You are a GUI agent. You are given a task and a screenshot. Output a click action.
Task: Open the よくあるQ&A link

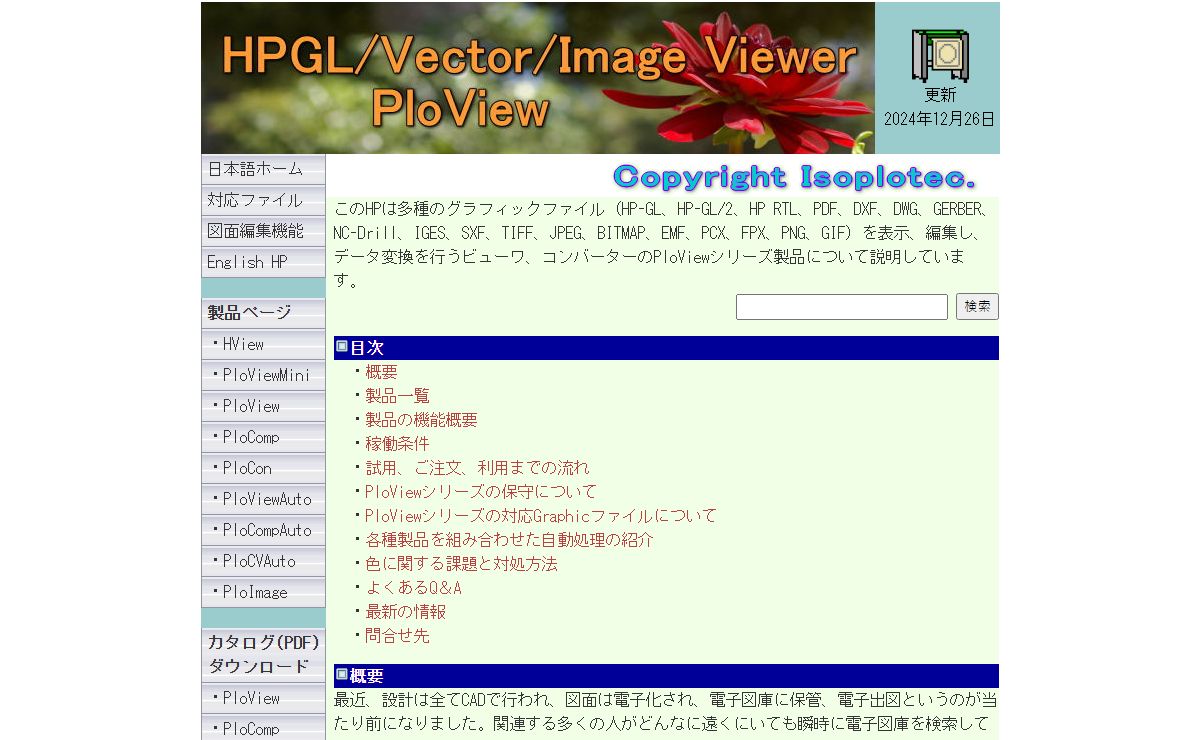click(x=413, y=588)
